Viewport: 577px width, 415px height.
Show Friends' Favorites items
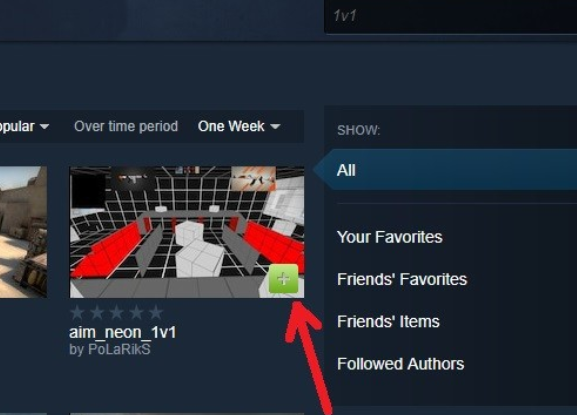402,279
